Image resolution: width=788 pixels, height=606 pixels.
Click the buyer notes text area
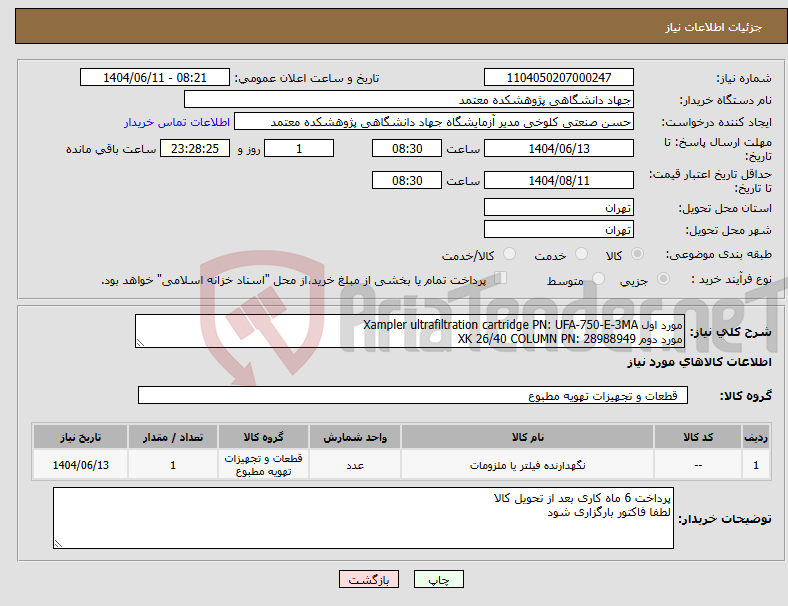tap(363, 518)
